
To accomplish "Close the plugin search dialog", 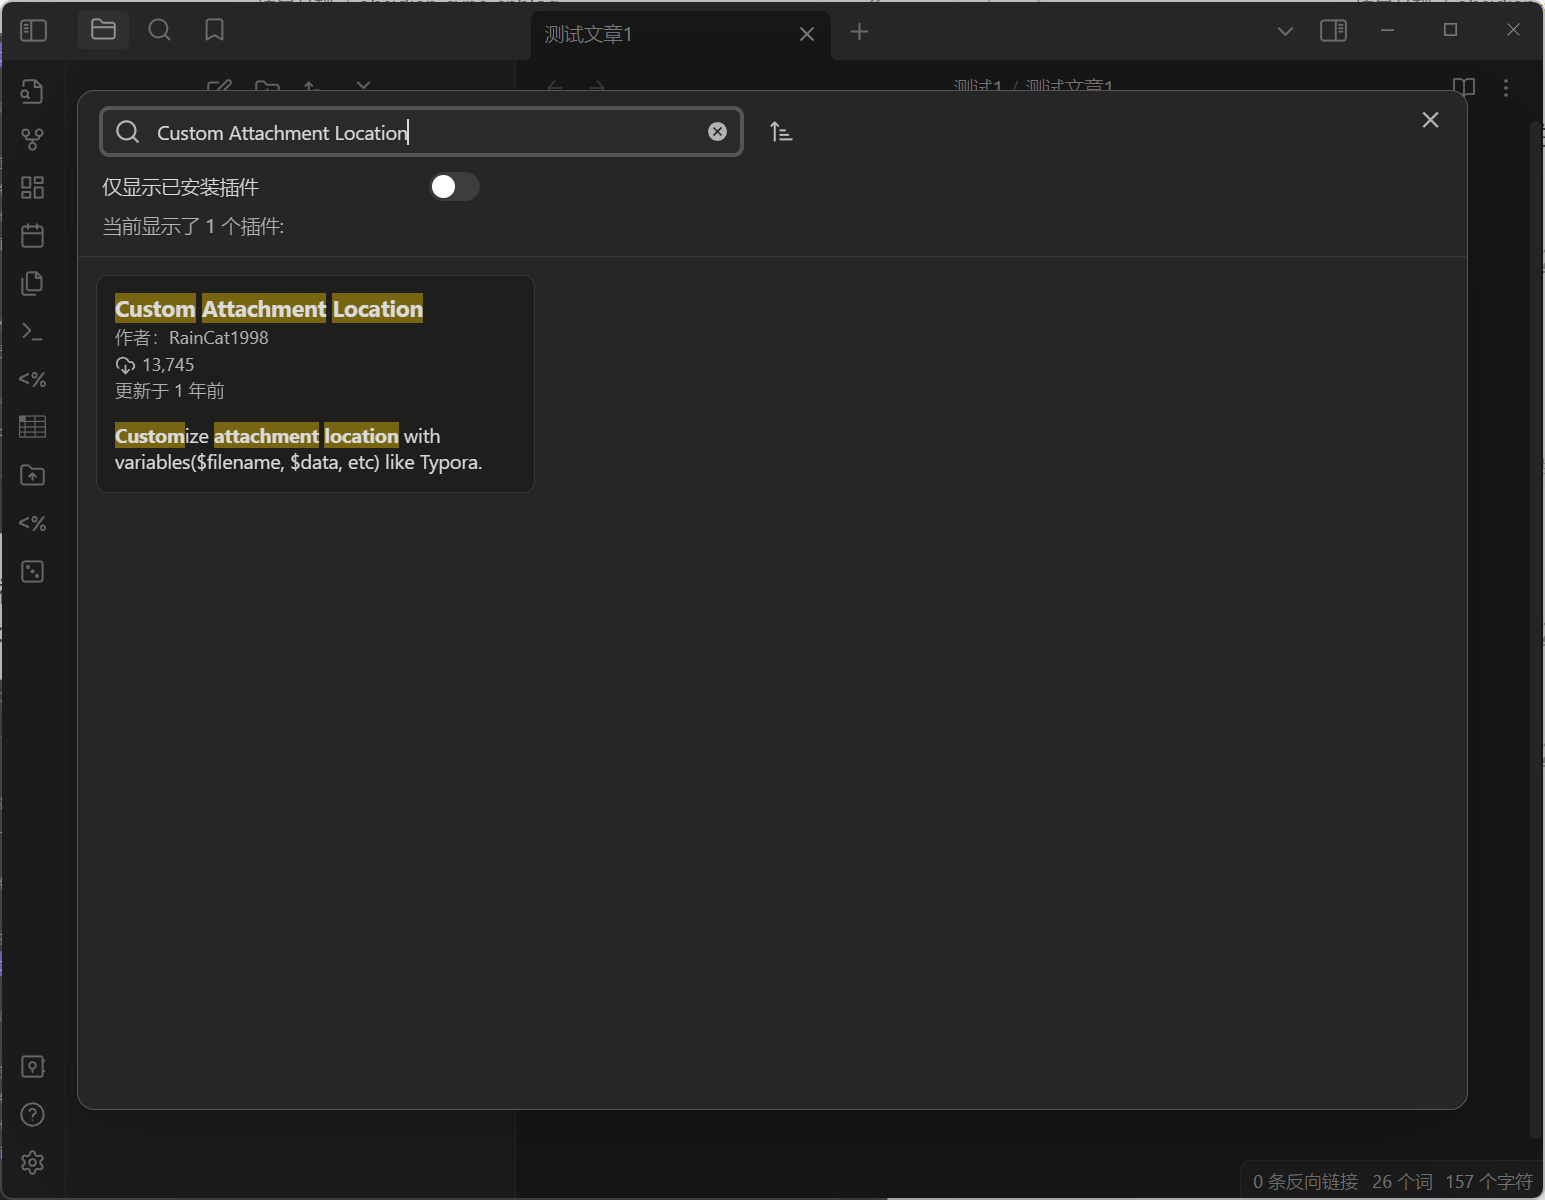I will pos(1429,119).
